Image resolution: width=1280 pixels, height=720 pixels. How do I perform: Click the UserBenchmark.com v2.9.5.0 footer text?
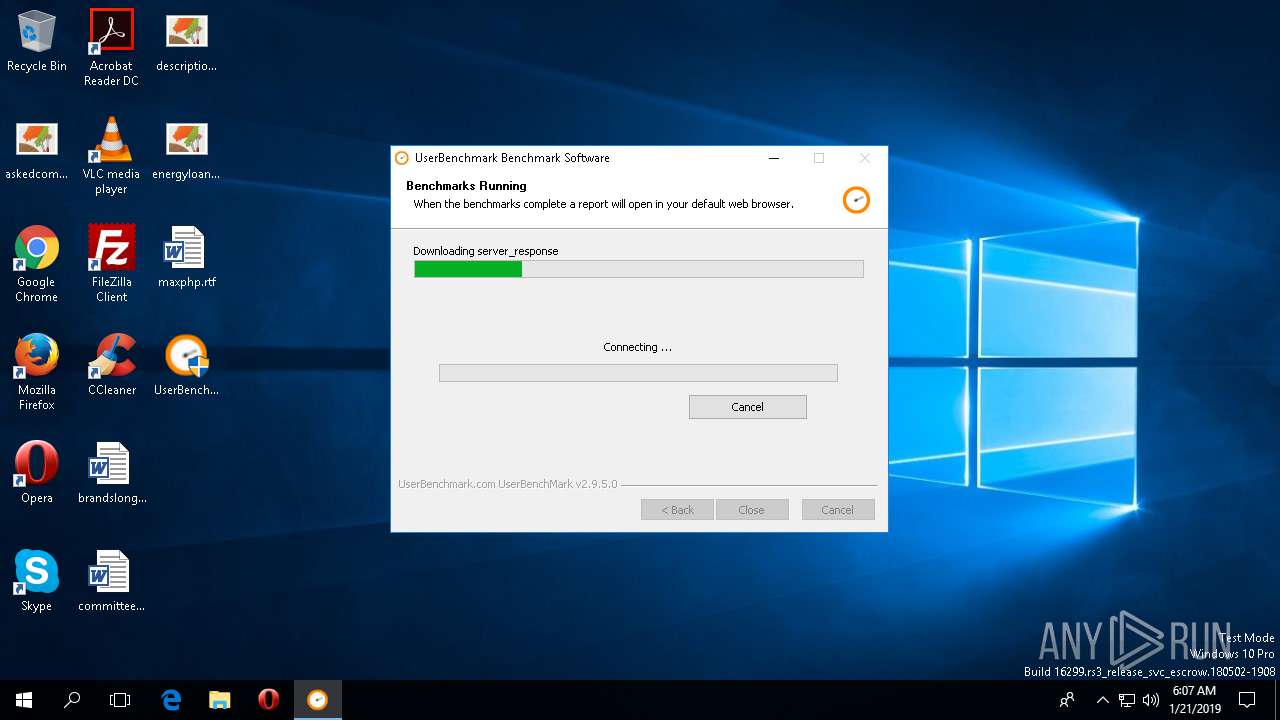508,484
